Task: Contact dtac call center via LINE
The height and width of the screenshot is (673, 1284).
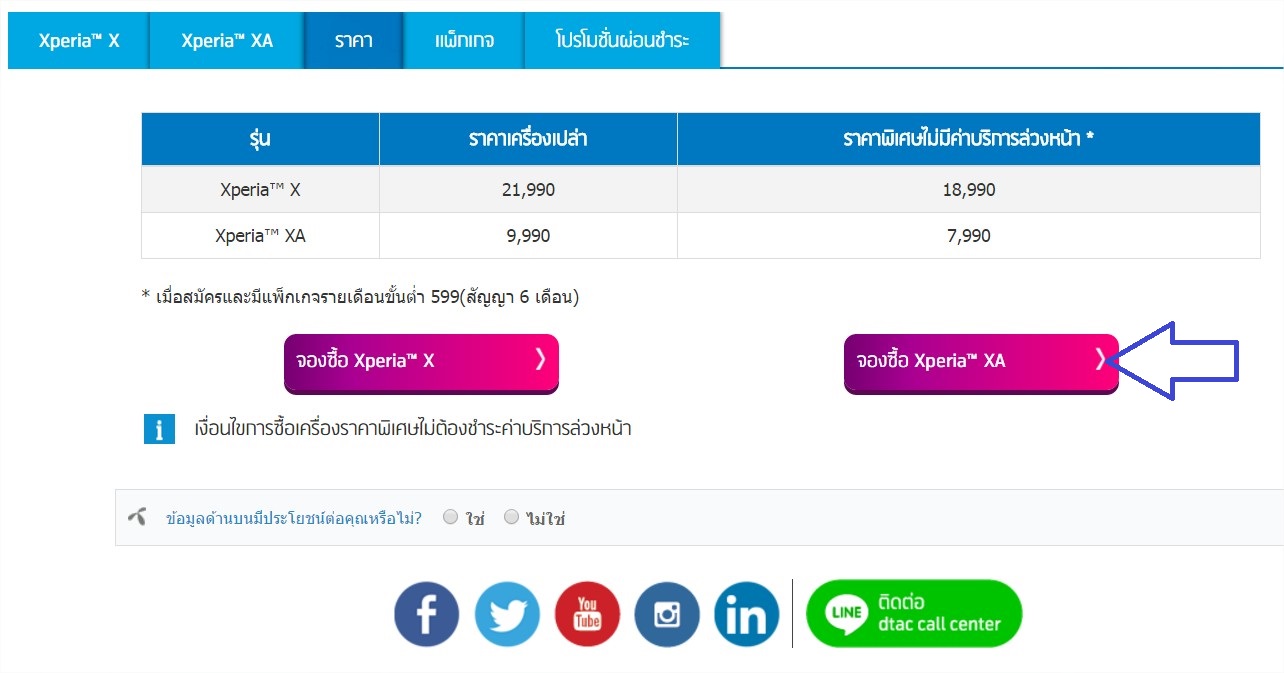Action: pyautogui.click(x=914, y=613)
